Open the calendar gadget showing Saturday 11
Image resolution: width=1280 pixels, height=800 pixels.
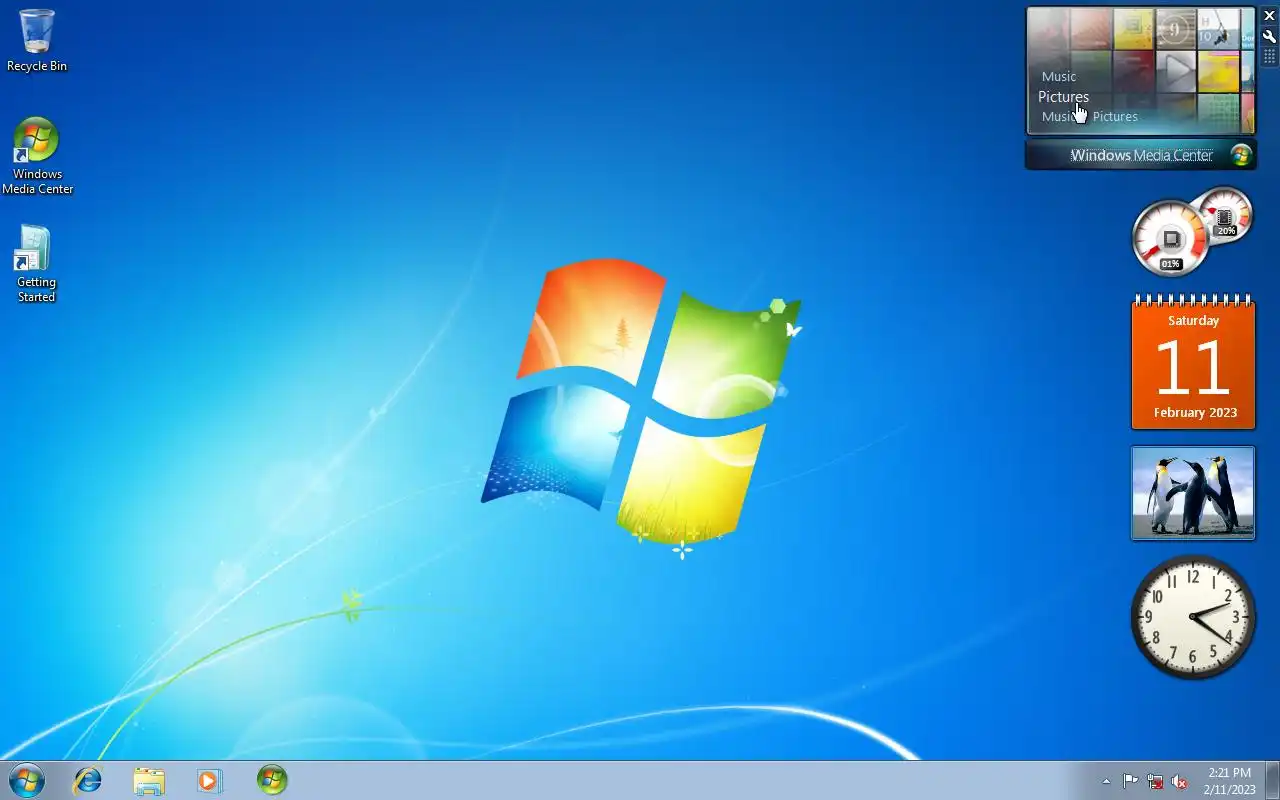(1193, 362)
